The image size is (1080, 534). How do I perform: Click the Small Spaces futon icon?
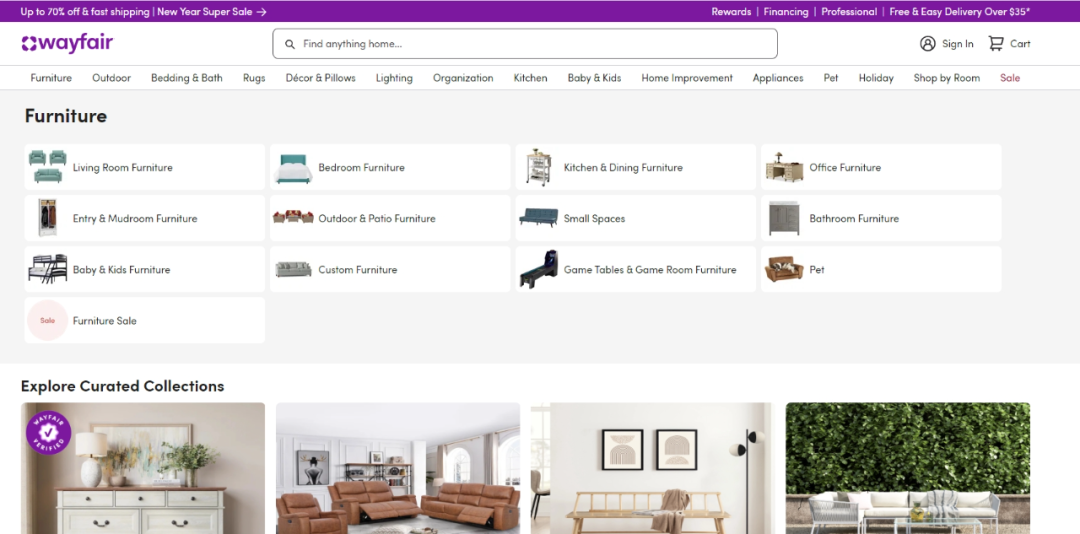click(x=538, y=218)
